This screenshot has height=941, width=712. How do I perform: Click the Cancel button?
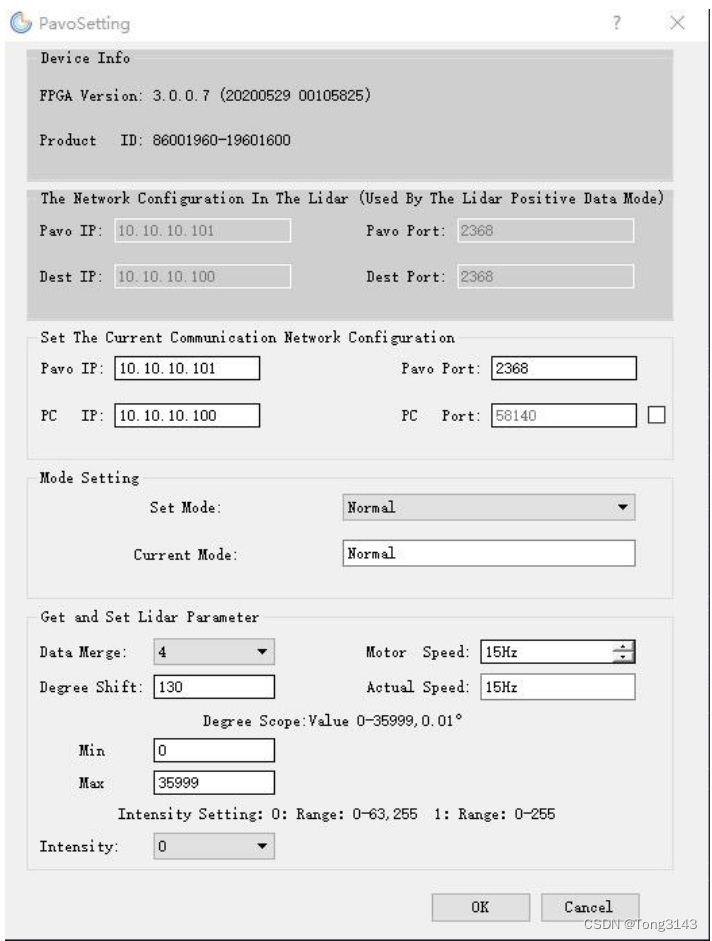(x=590, y=907)
